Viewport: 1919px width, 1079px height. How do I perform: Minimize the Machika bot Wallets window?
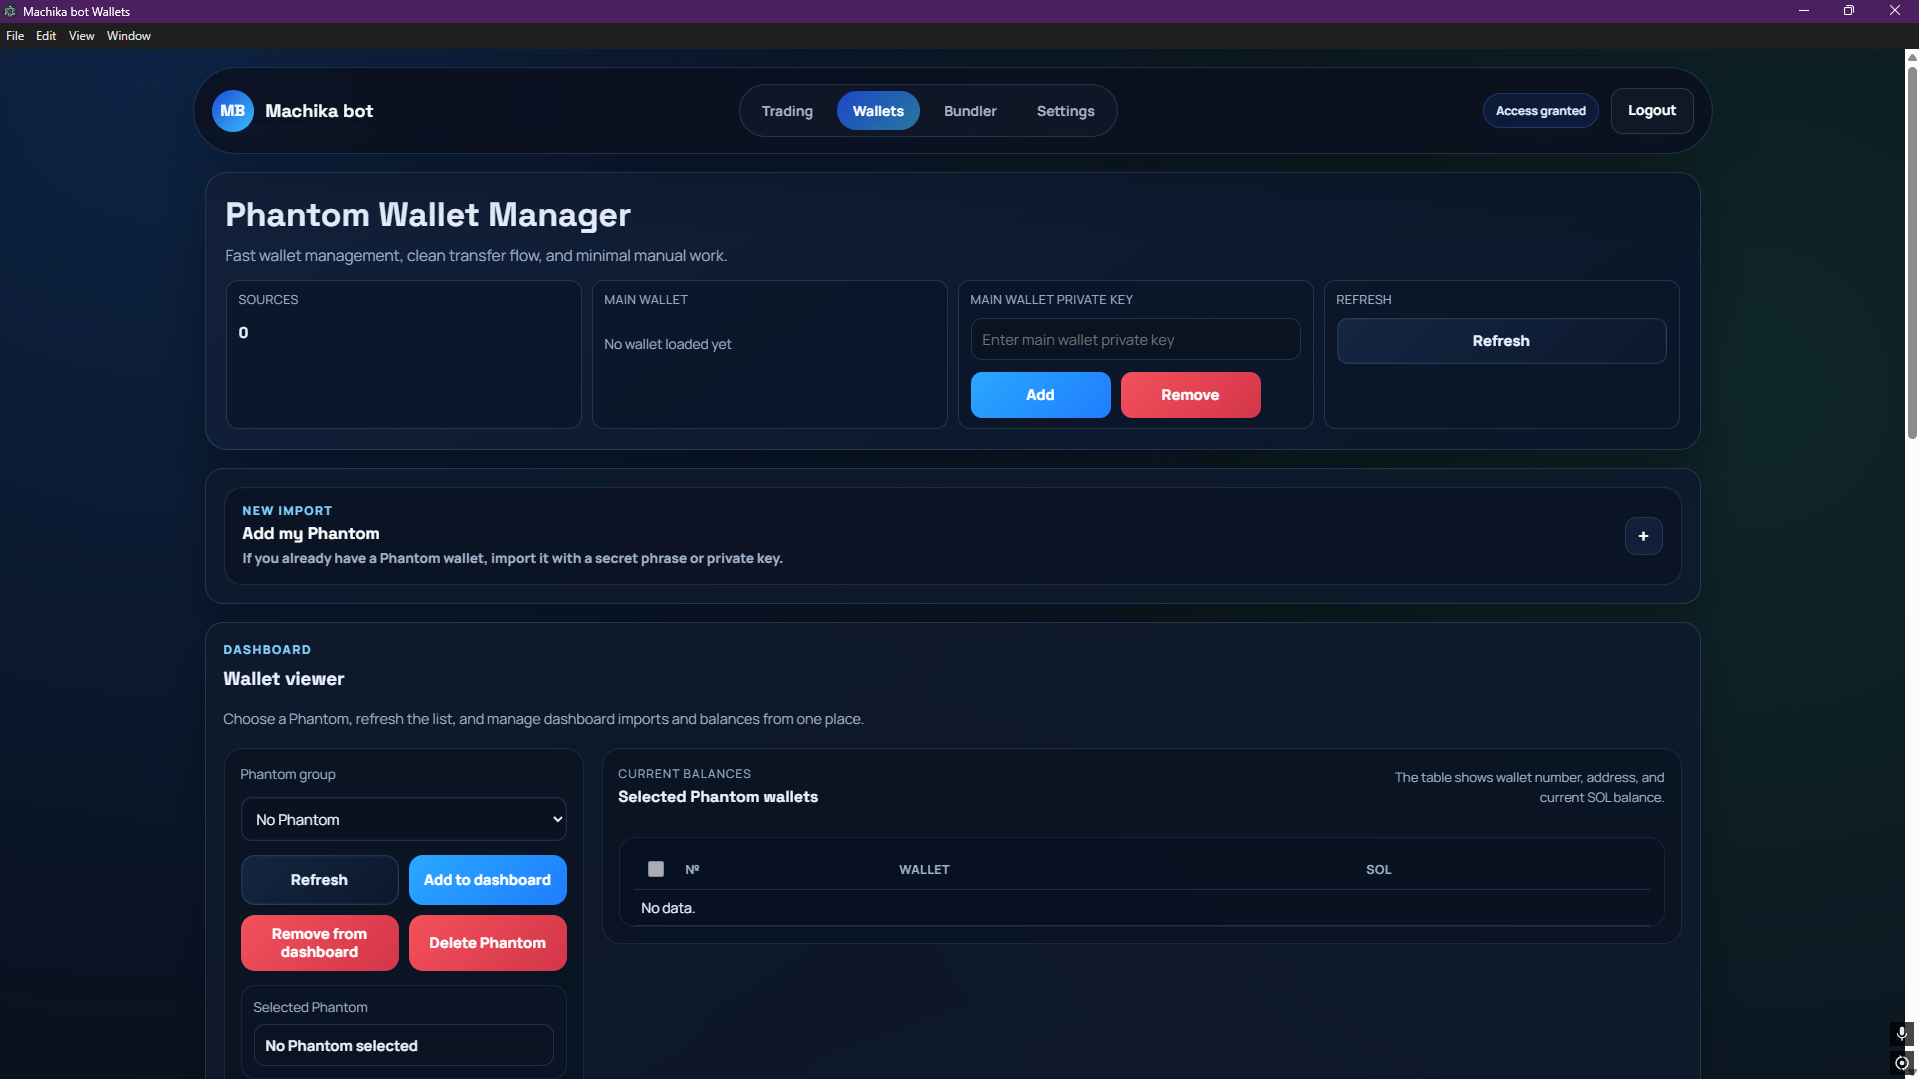click(1803, 11)
